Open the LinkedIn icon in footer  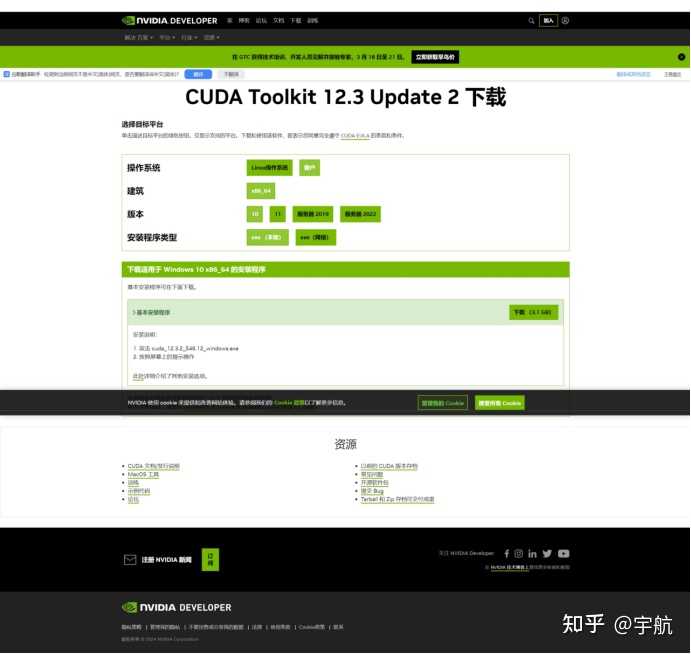(x=532, y=554)
